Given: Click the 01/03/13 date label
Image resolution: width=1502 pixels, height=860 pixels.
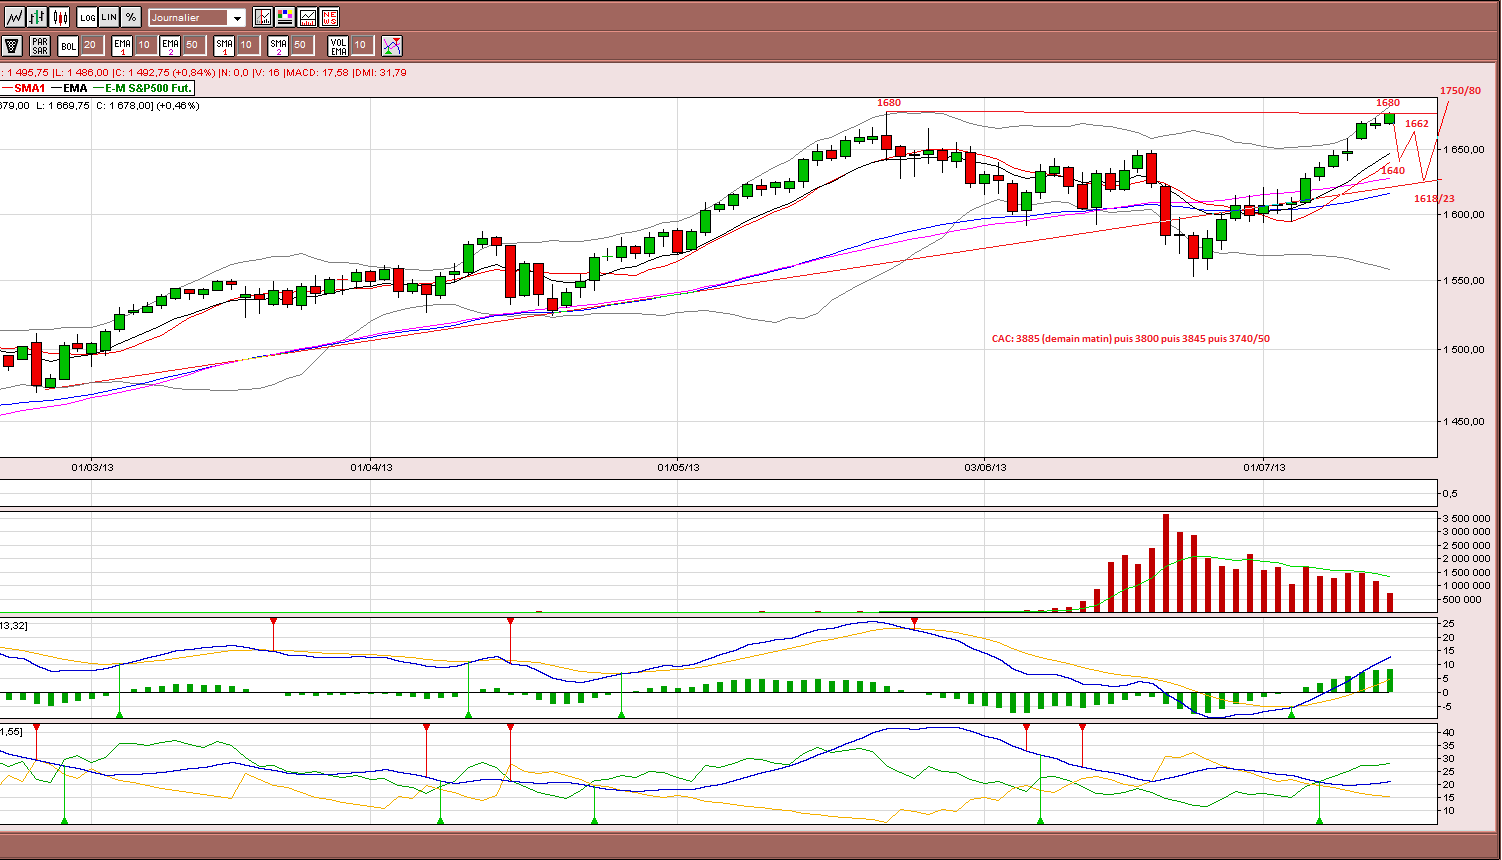Looking at the screenshot, I should click(91, 467).
